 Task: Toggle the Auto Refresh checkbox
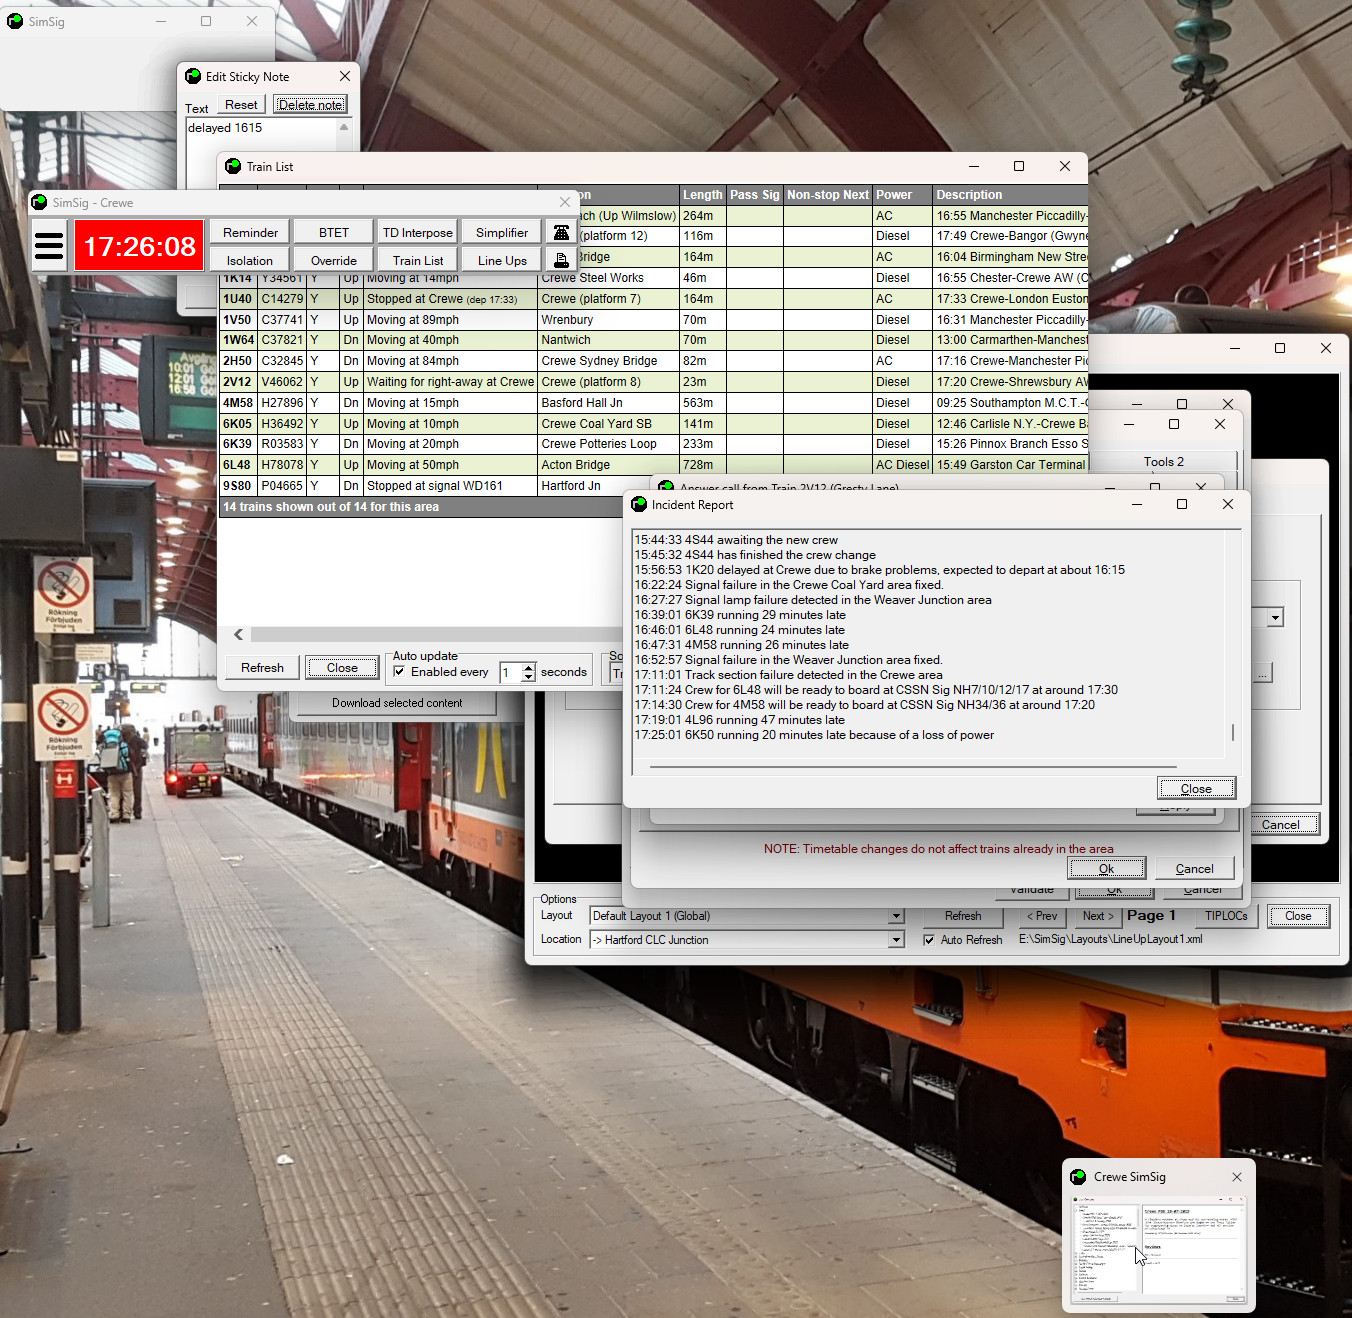tap(929, 940)
